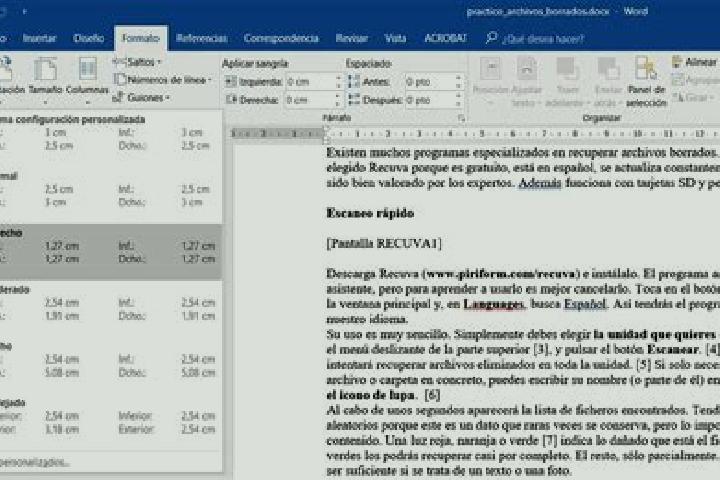
Task: Select the Formato ribbon tab
Action: [141, 38]
